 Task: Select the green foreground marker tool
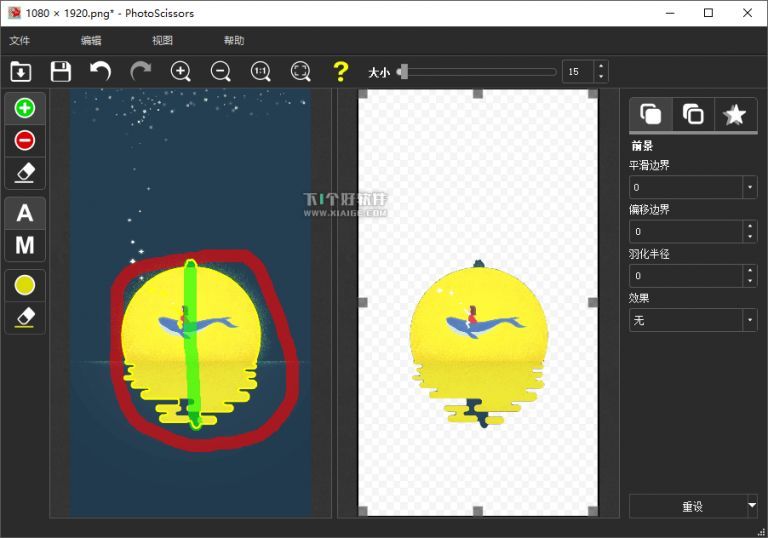tap(25, 108)
